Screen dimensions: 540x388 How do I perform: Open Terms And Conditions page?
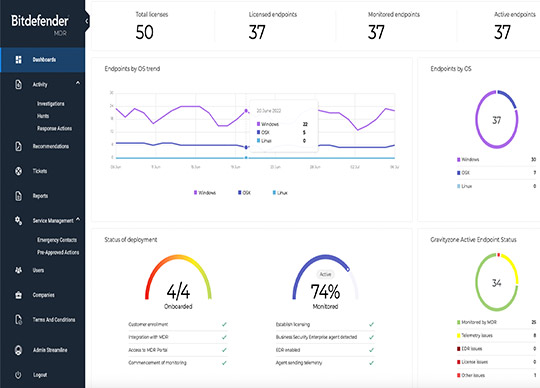click(54, 320)
